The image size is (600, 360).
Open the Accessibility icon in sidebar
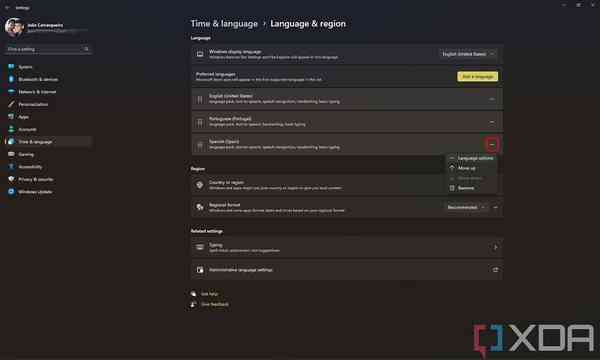coord(11,166)
